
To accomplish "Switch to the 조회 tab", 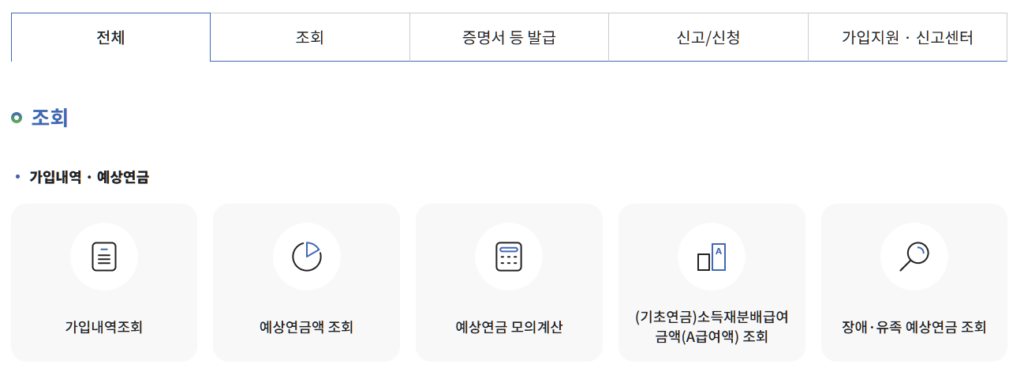I will click(310, 37).
